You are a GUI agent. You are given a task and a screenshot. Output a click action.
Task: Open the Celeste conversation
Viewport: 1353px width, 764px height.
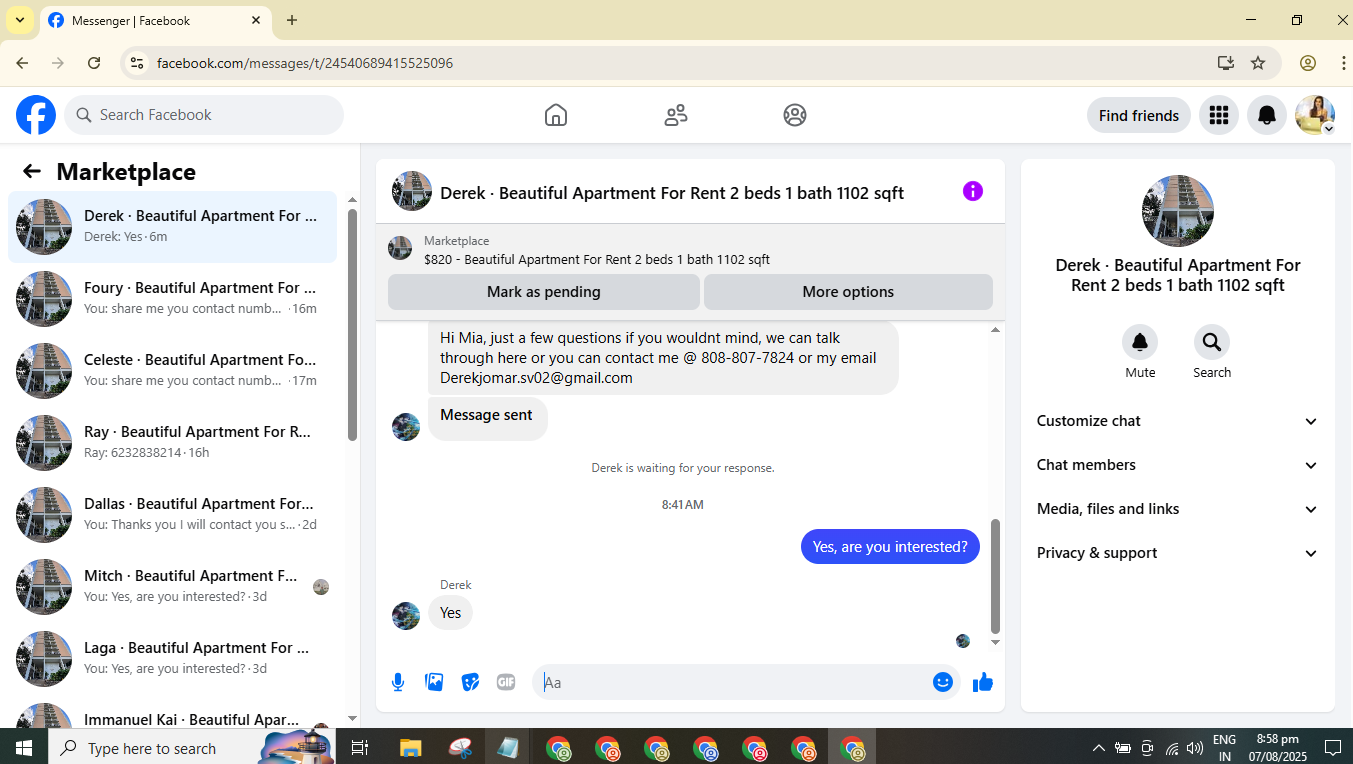[x=172, y=371]
